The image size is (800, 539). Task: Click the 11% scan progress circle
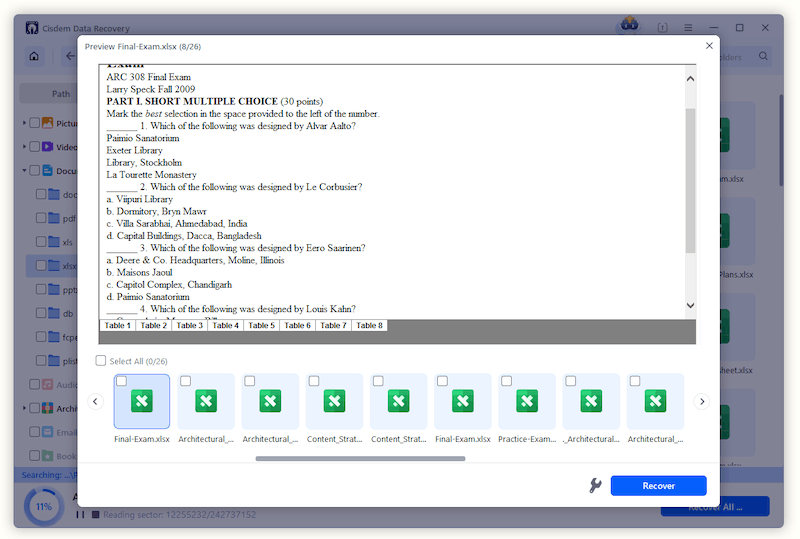click(x=44, y=506)
